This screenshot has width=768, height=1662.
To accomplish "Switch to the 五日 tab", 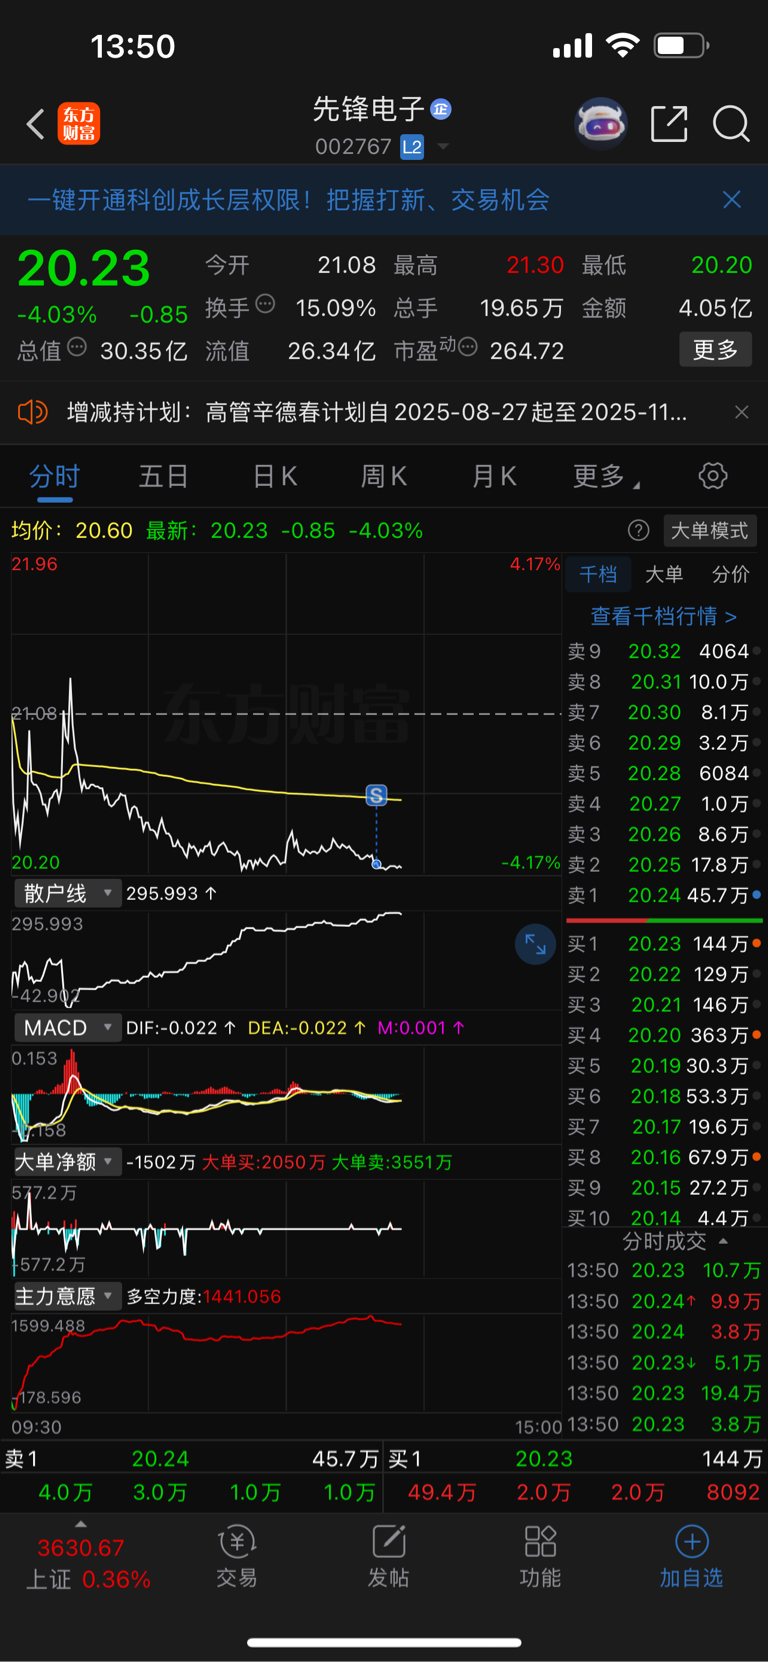I will pos(164,477).
